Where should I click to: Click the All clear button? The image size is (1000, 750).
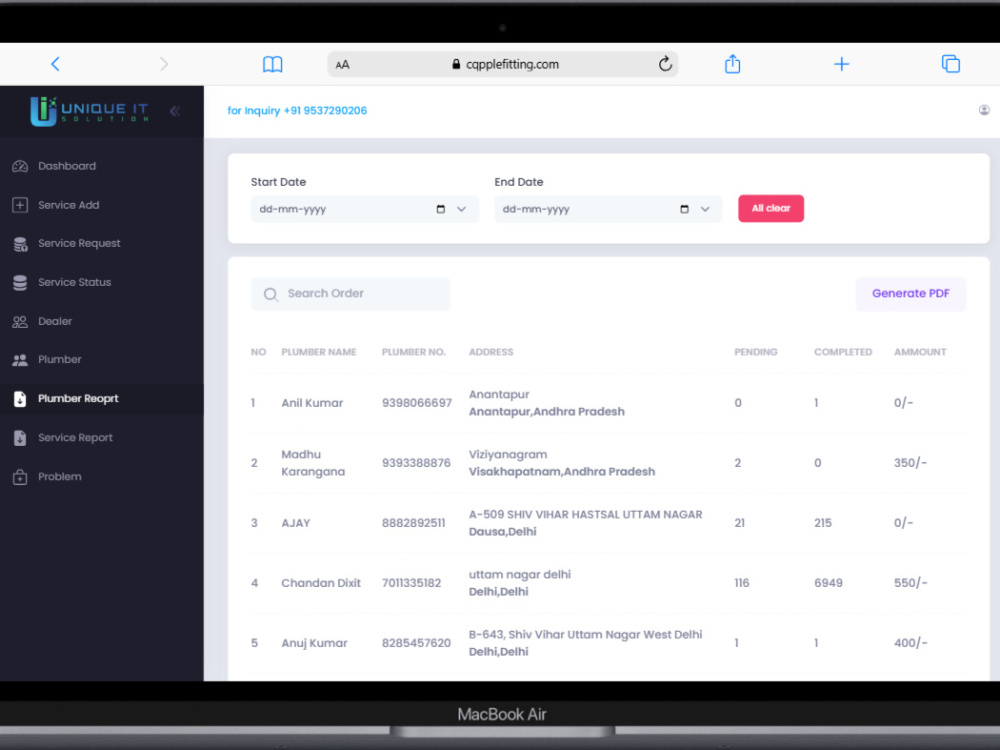(771, 209)
